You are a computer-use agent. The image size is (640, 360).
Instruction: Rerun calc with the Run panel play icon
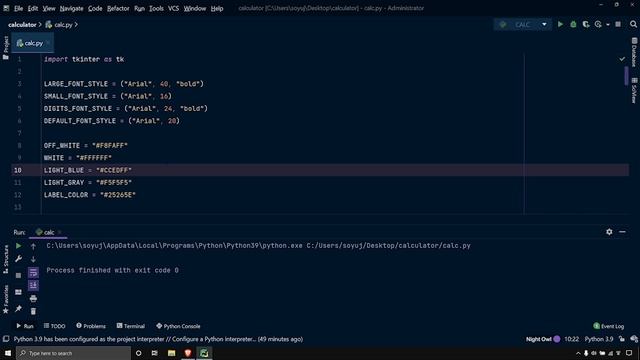tap(18, 246)
